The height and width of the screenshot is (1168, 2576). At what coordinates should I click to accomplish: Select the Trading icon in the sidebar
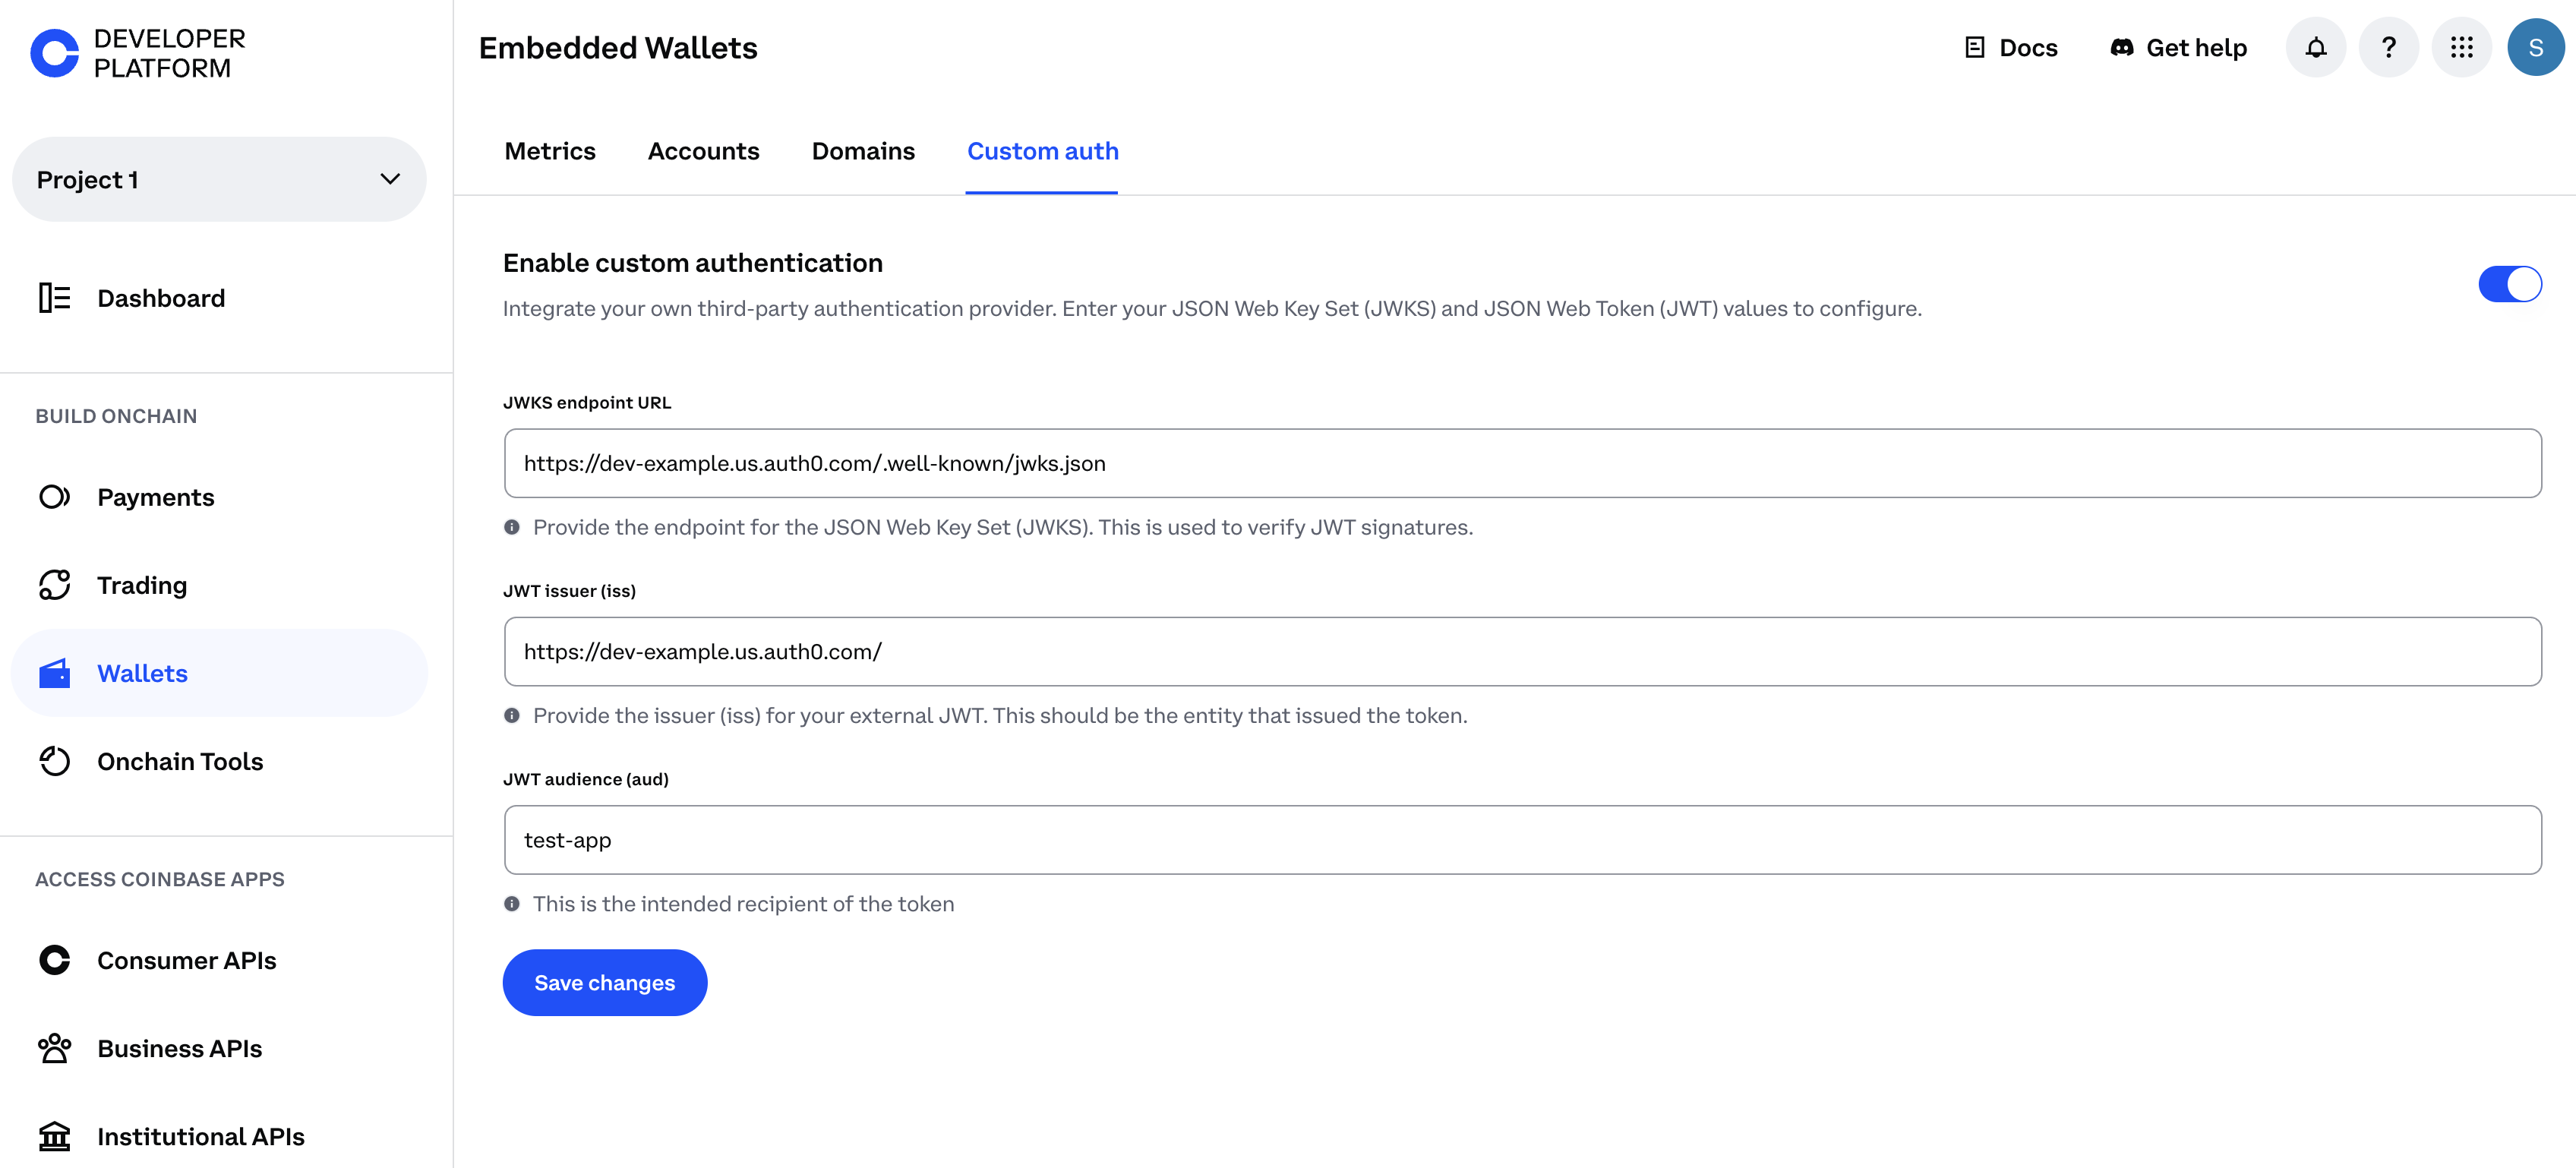(54, 584)
